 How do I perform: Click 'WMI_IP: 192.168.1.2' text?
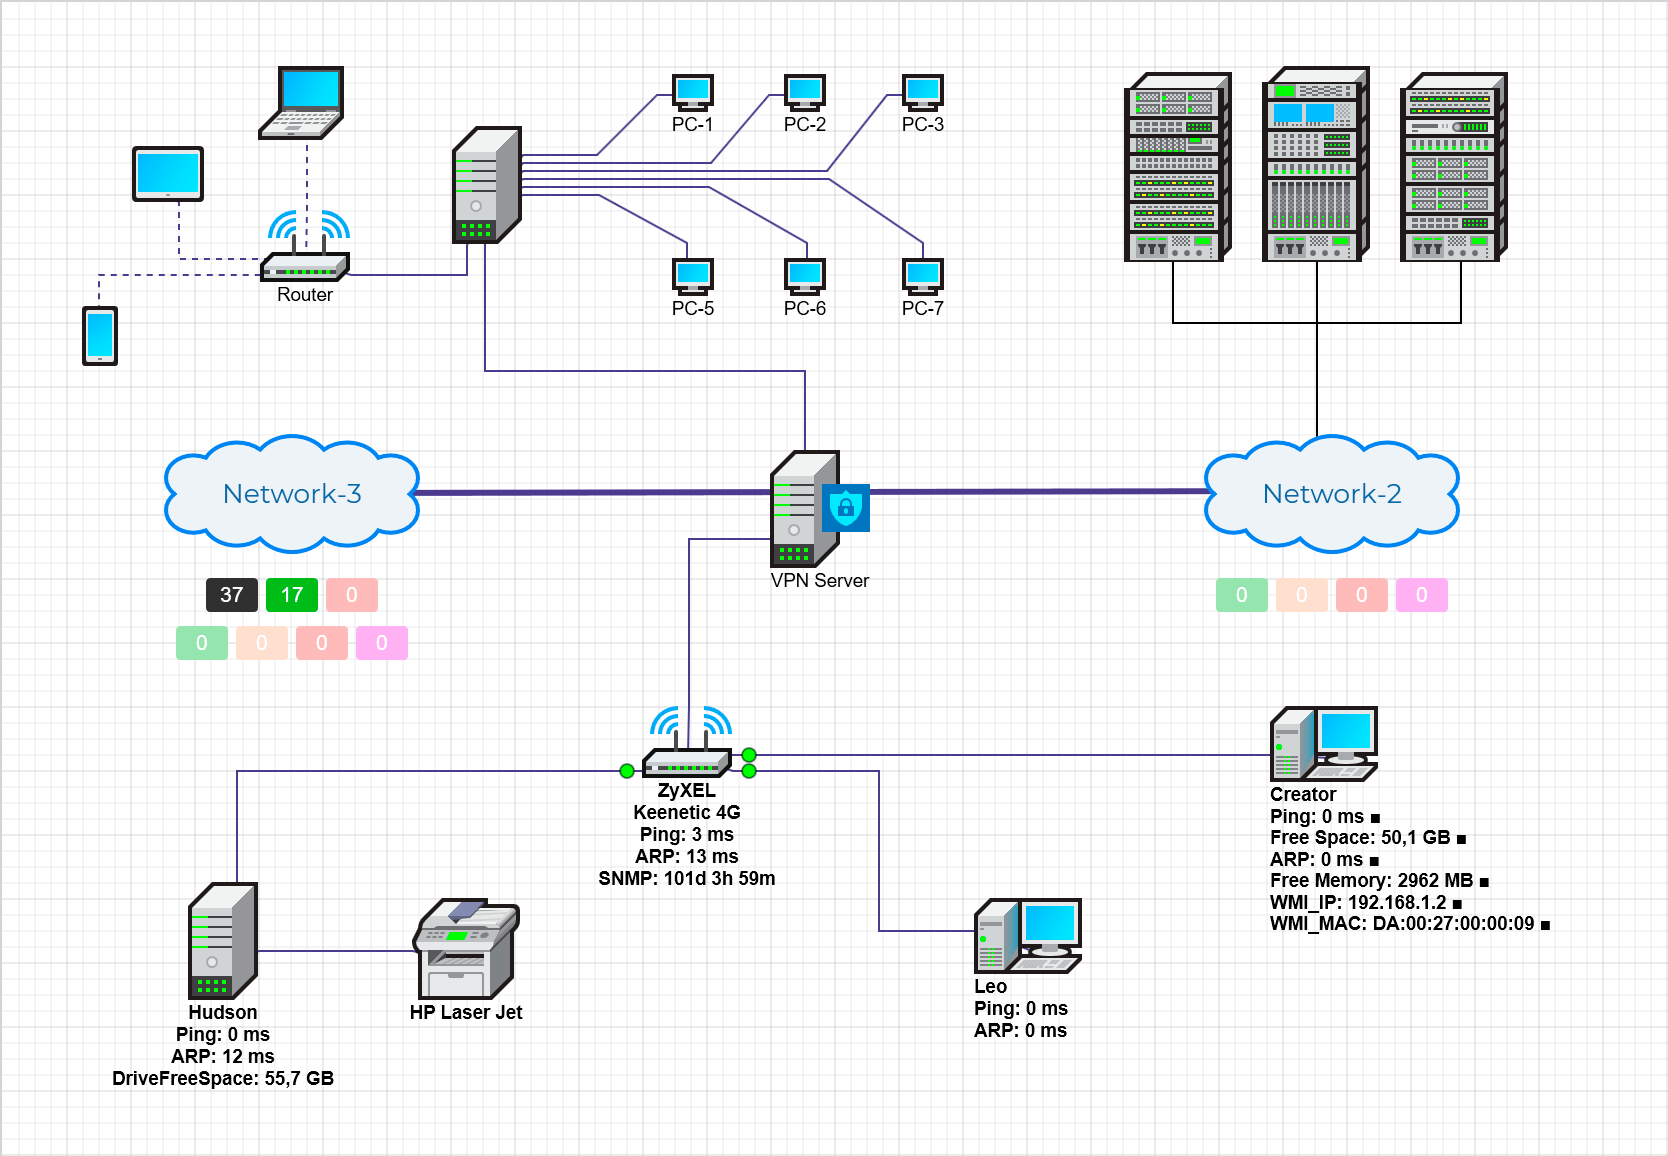(1358, 902)
